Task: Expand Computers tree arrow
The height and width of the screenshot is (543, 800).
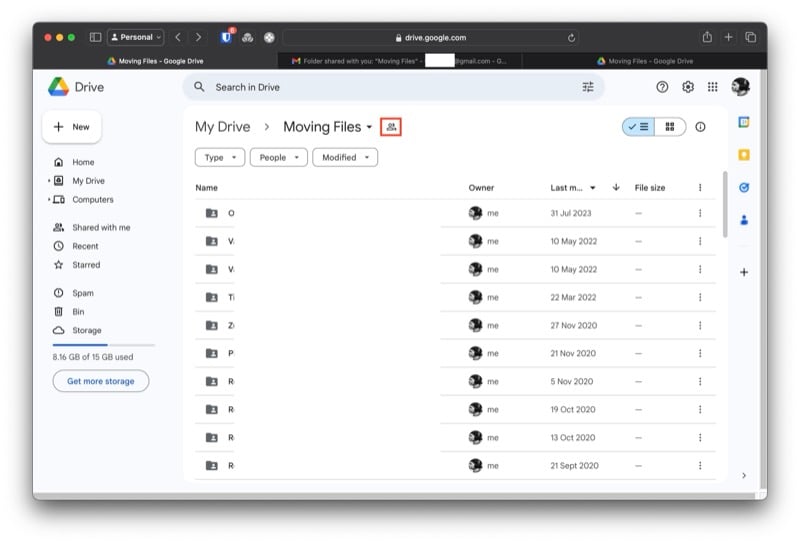Action: pos(49,200)
